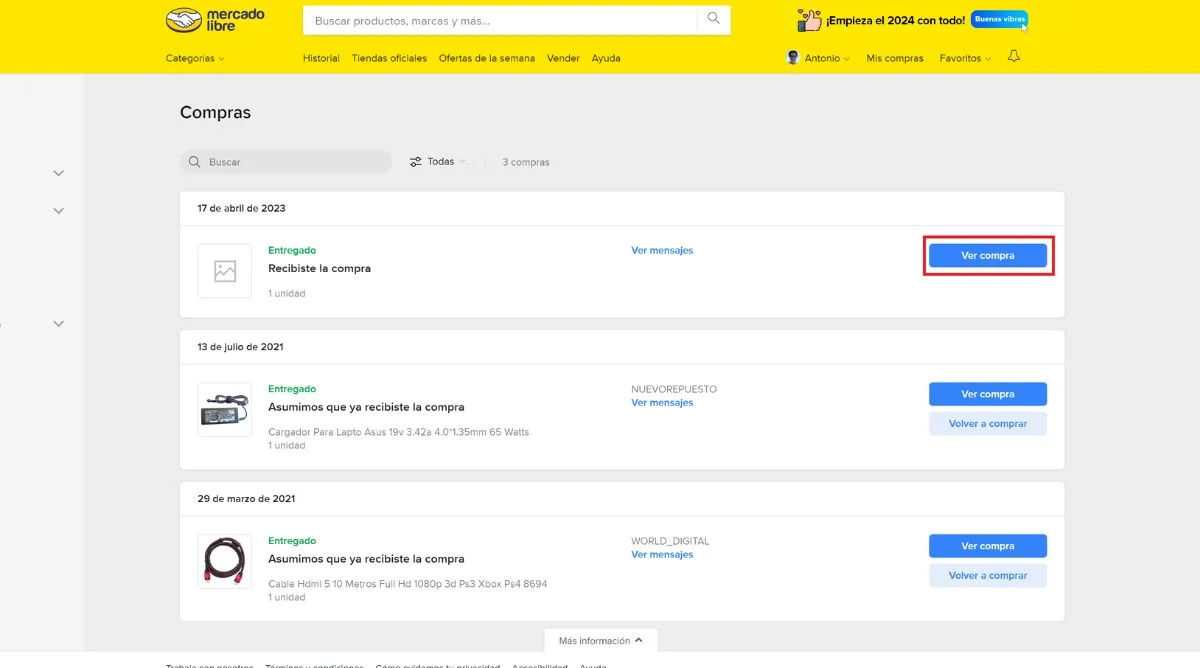The height and width of the screenshot is (668, 1200).
Task: Open Ver mensajes for WORLD_DIGITAL order
Action: [661, 554]
